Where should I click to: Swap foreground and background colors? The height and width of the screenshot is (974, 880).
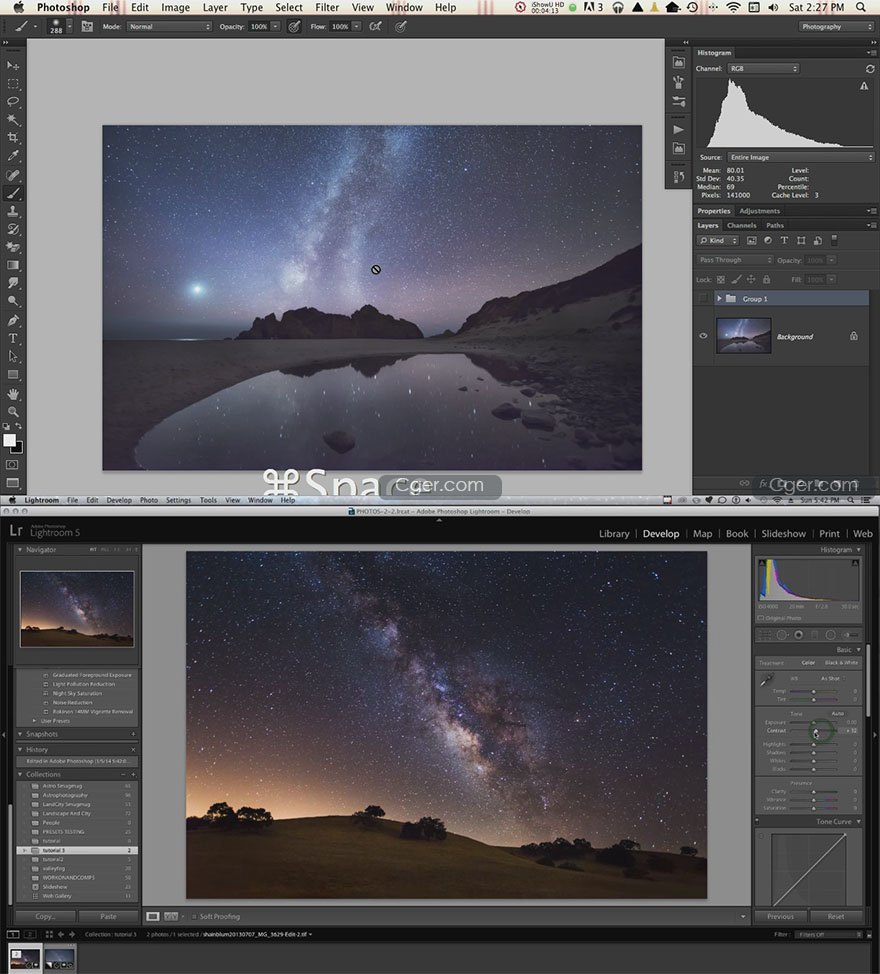(19, 426)
